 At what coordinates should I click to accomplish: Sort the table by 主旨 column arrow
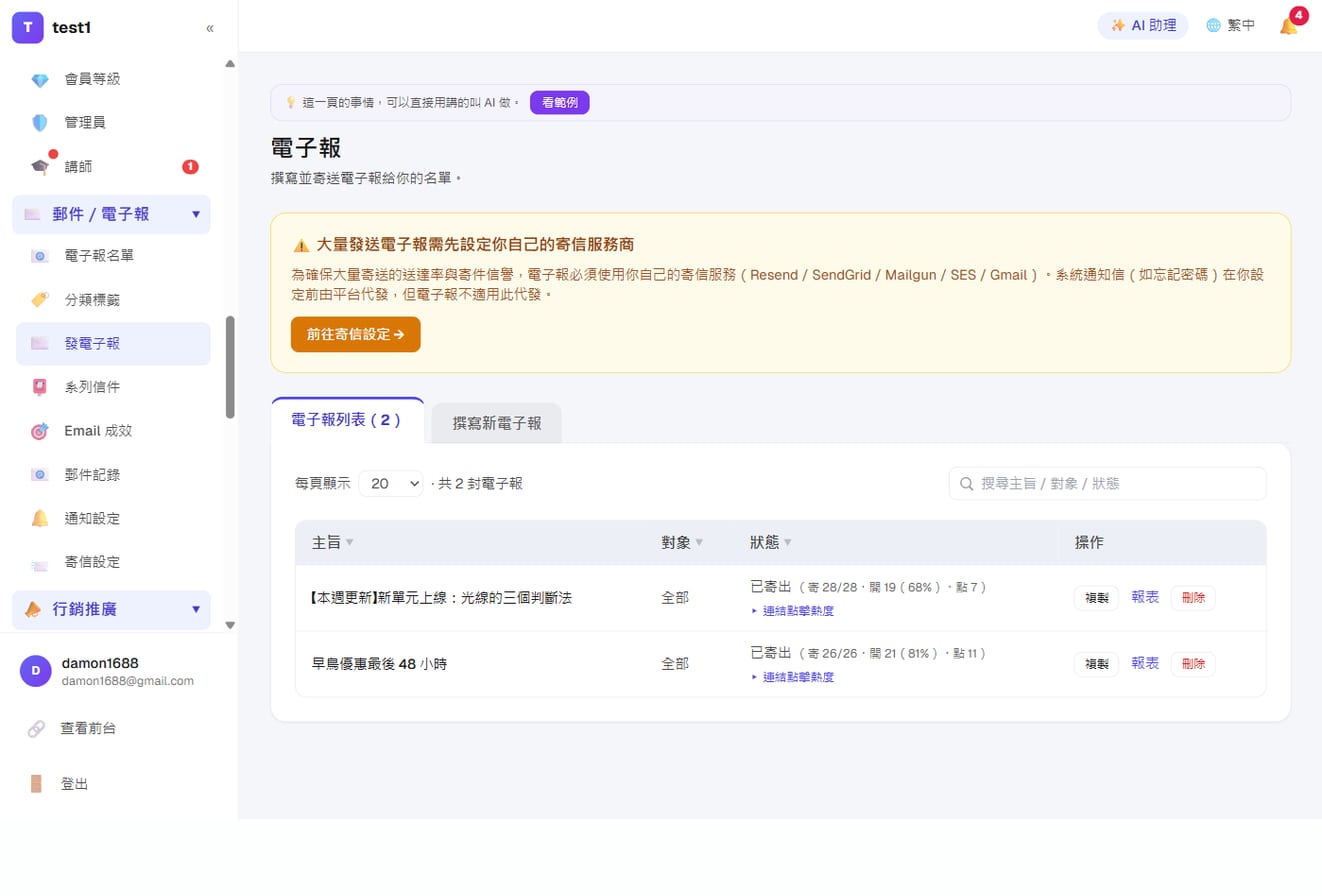(349, 543)
